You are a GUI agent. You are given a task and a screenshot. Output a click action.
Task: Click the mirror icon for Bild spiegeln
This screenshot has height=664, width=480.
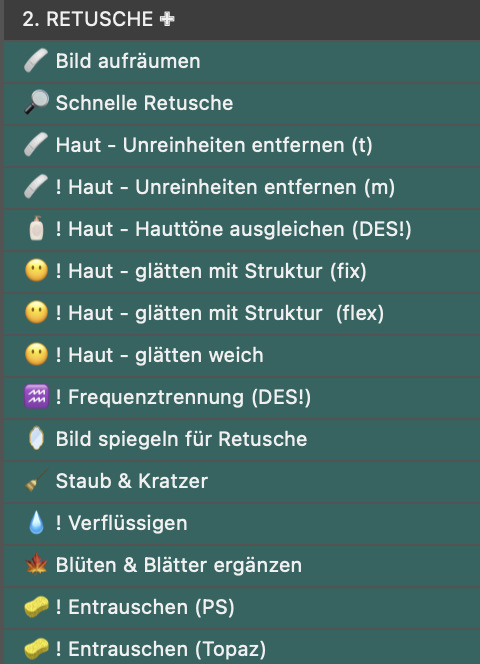tap(36, 439)
